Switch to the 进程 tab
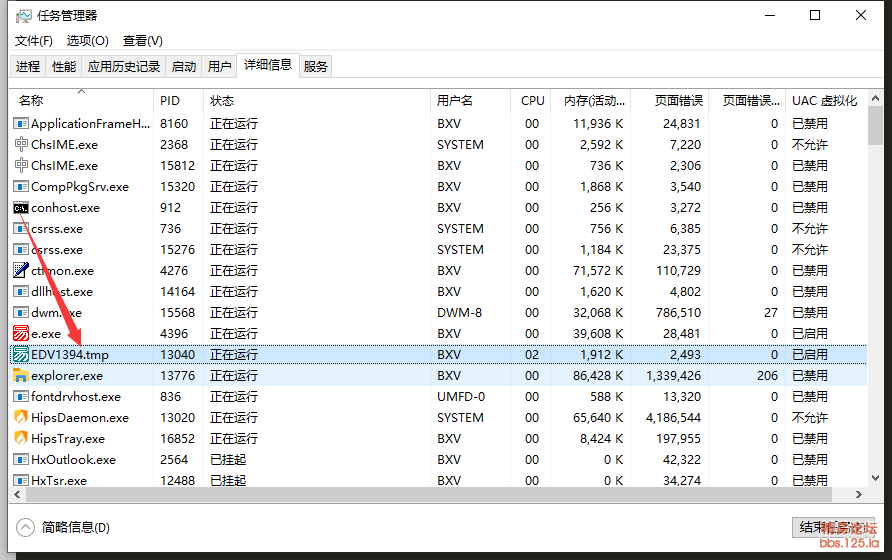The image size is (892, 560). 28,67
